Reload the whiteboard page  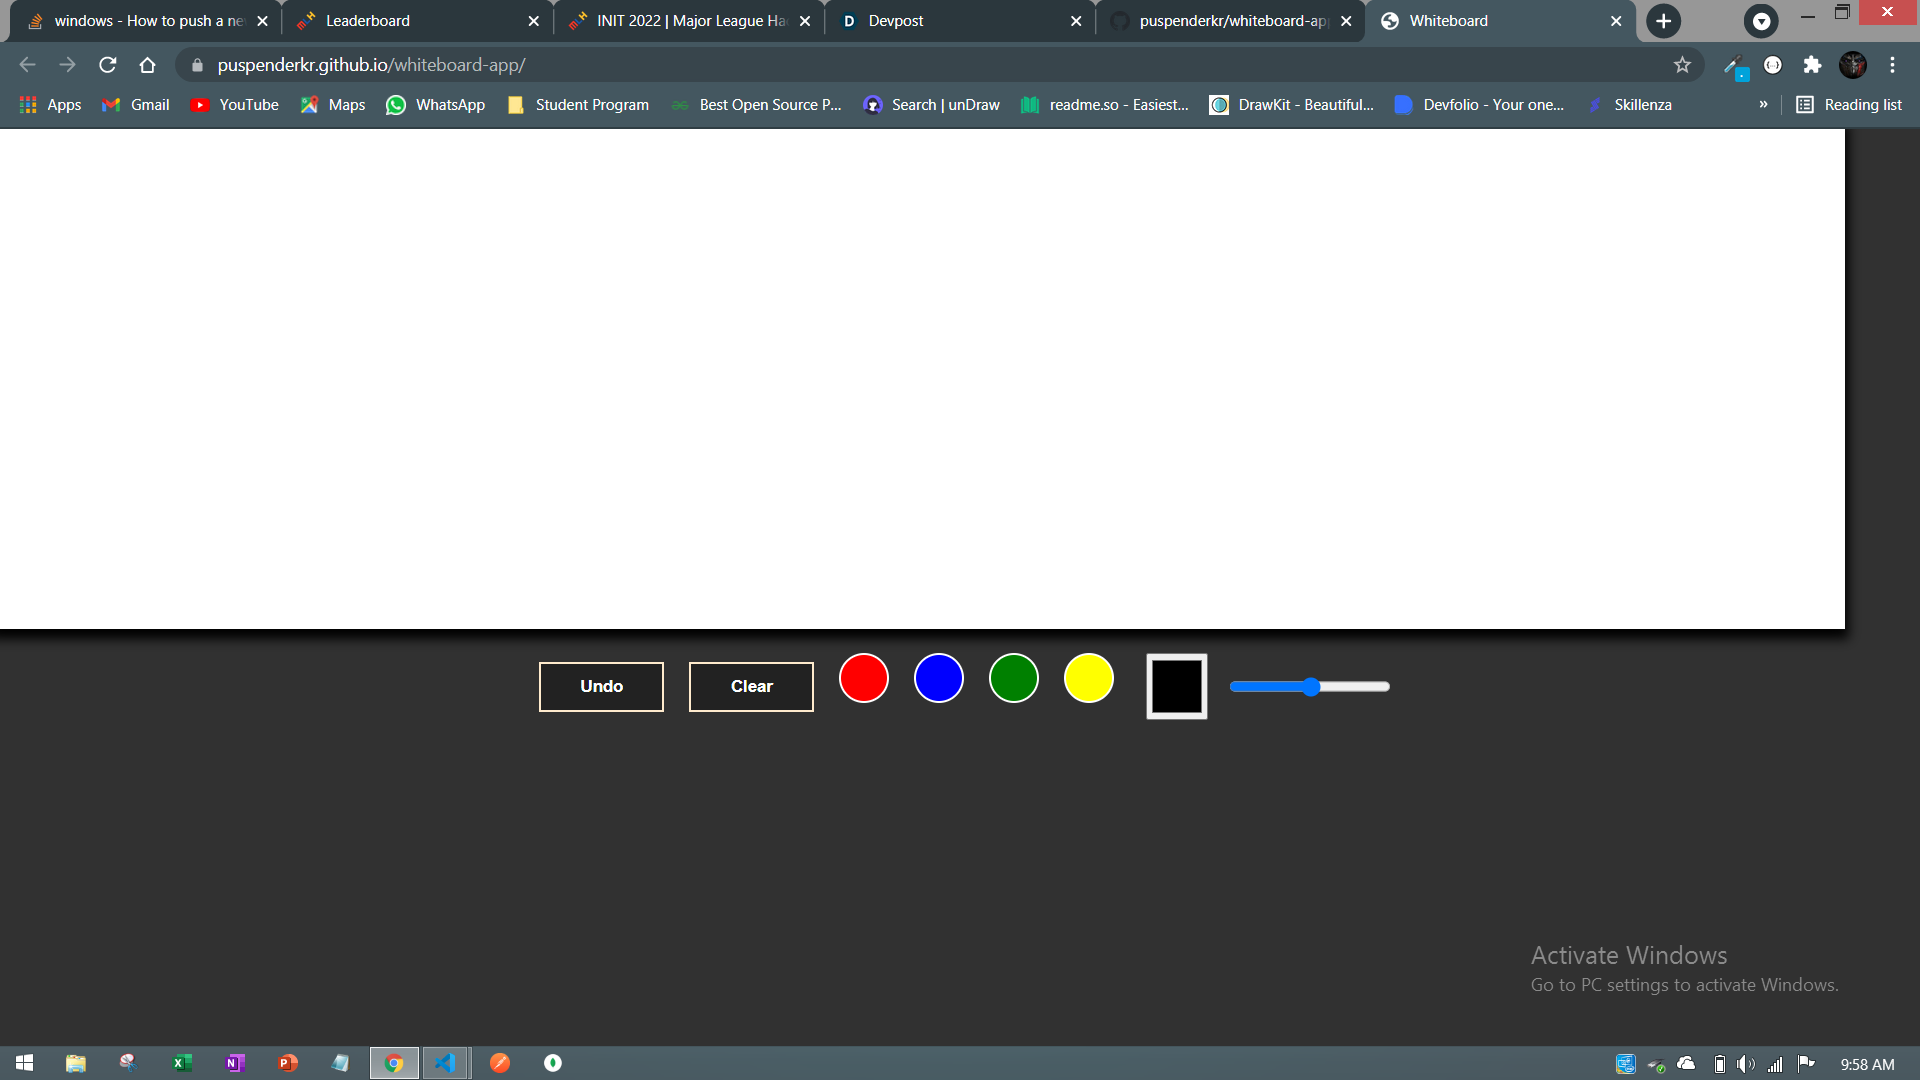(x=108, y=65)
